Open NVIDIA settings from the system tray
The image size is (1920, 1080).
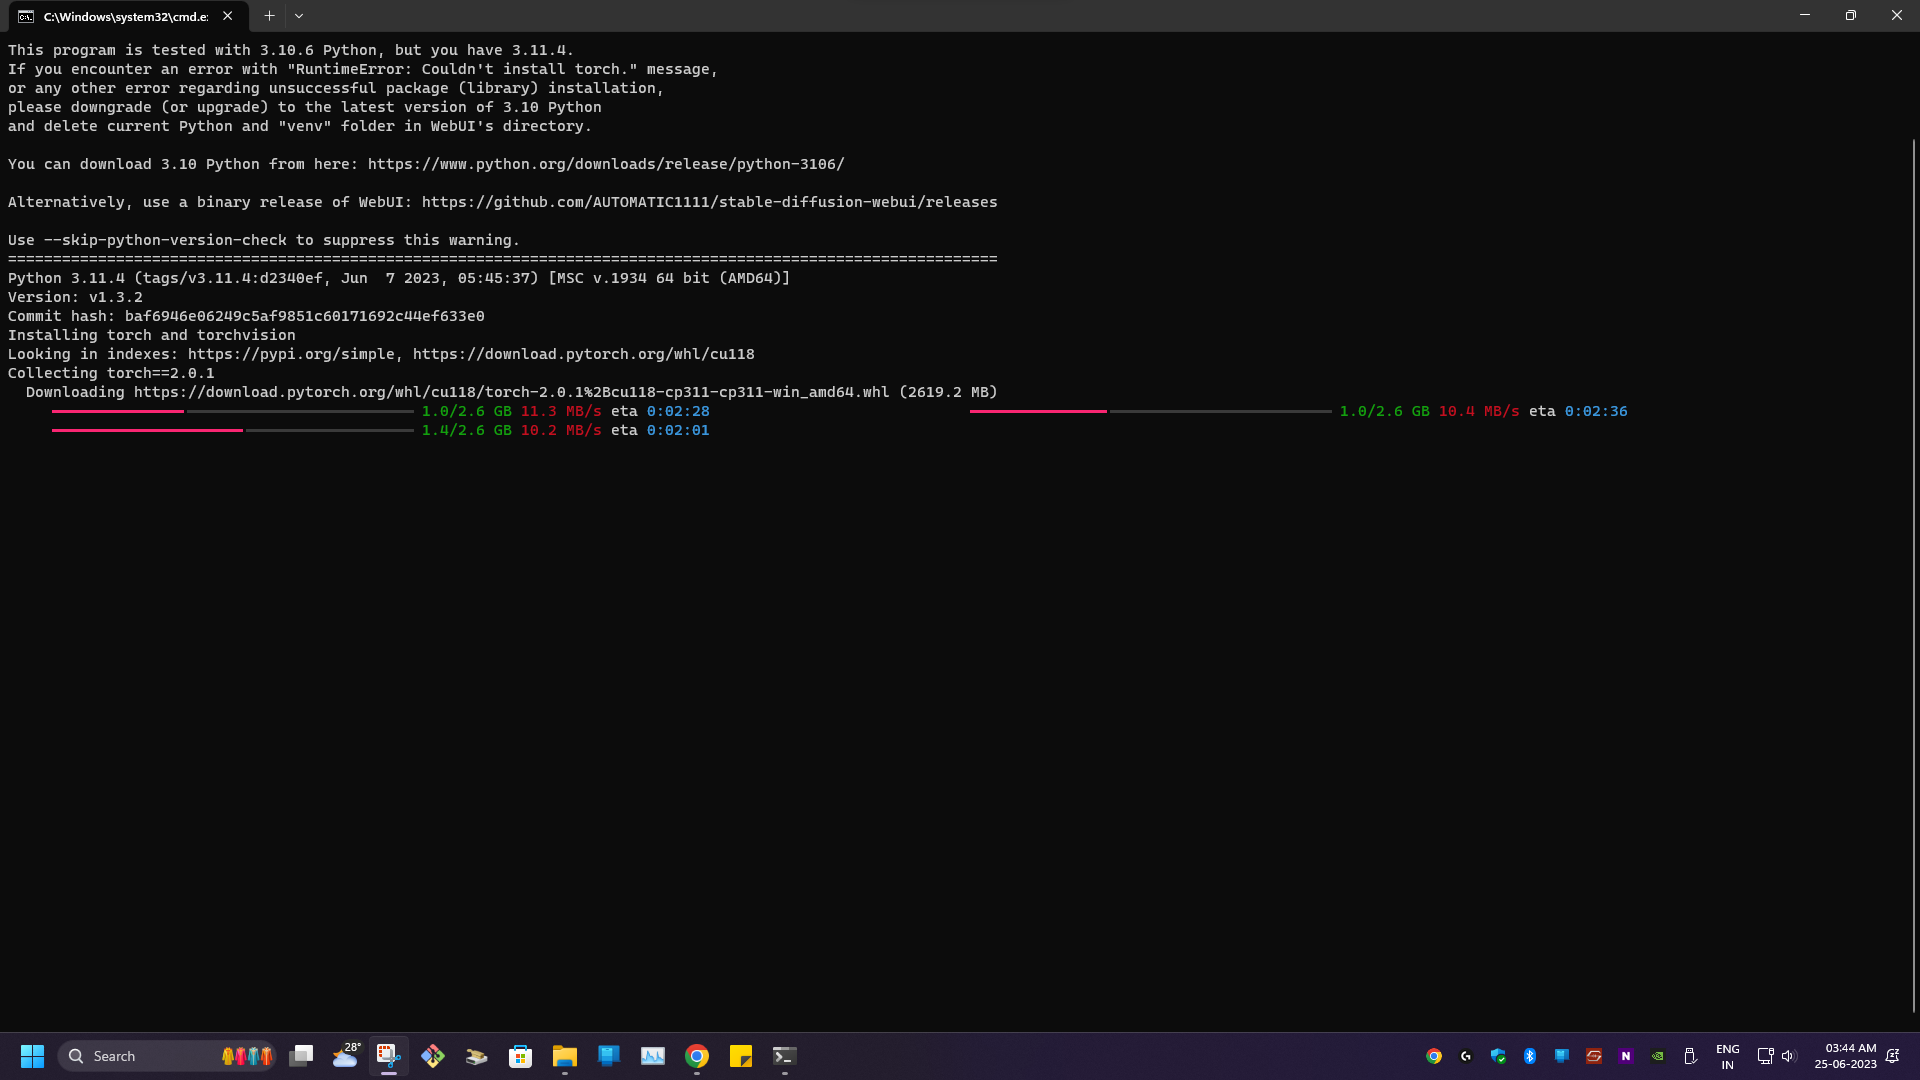(x=1658, y=1056)
